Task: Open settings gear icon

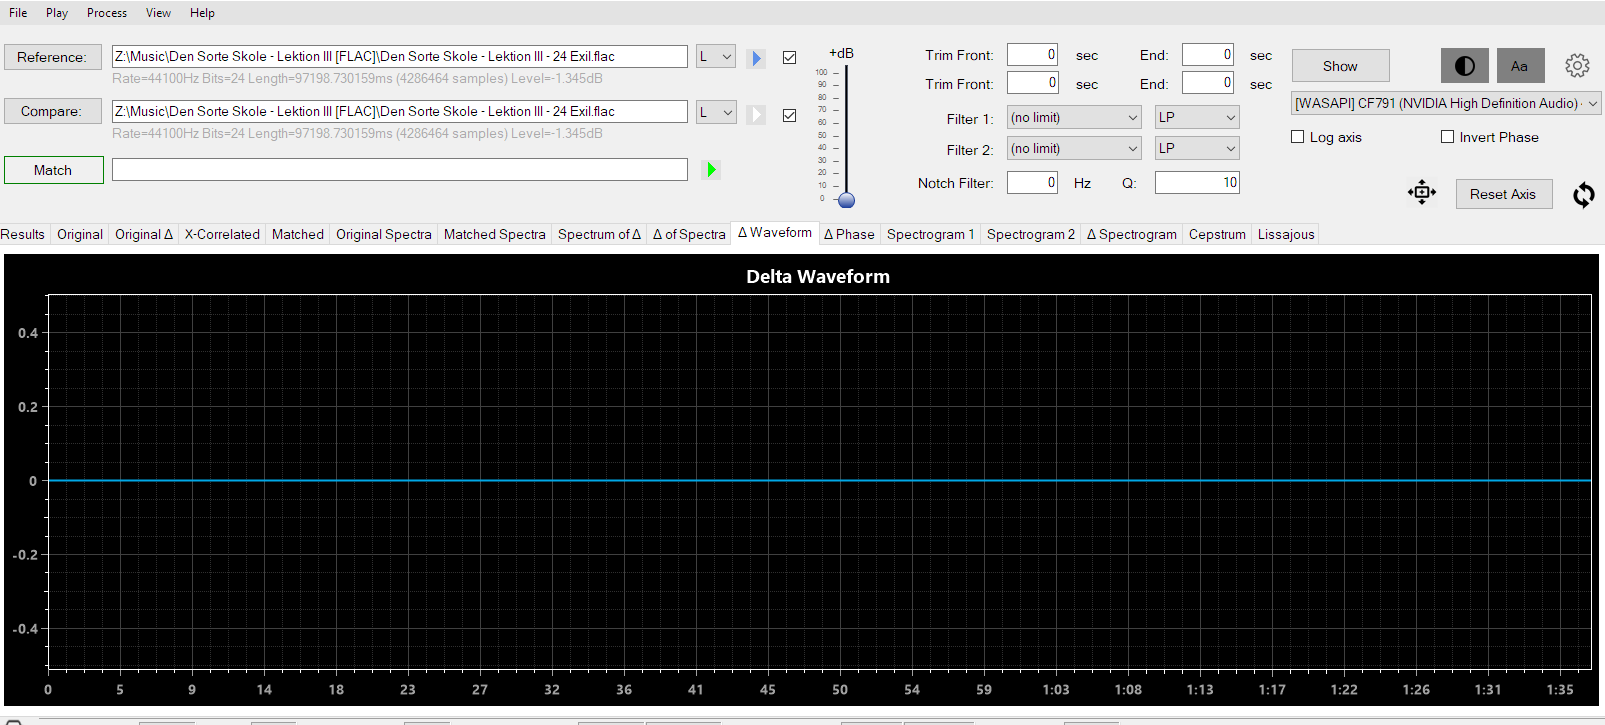Action: 1577,66
